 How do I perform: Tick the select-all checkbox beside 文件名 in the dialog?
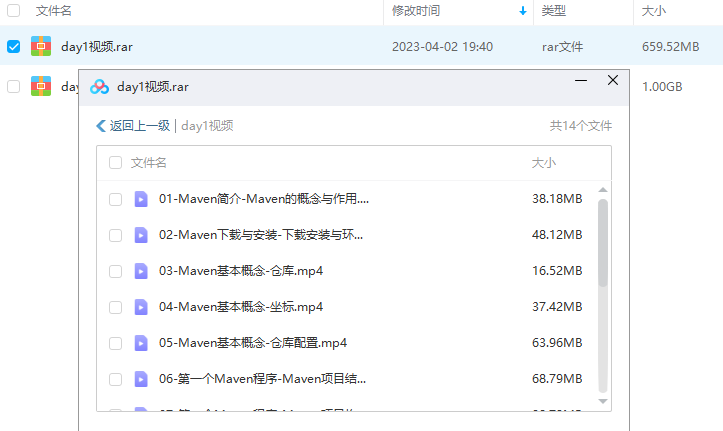pyautogui.click(x=115, y=162)
